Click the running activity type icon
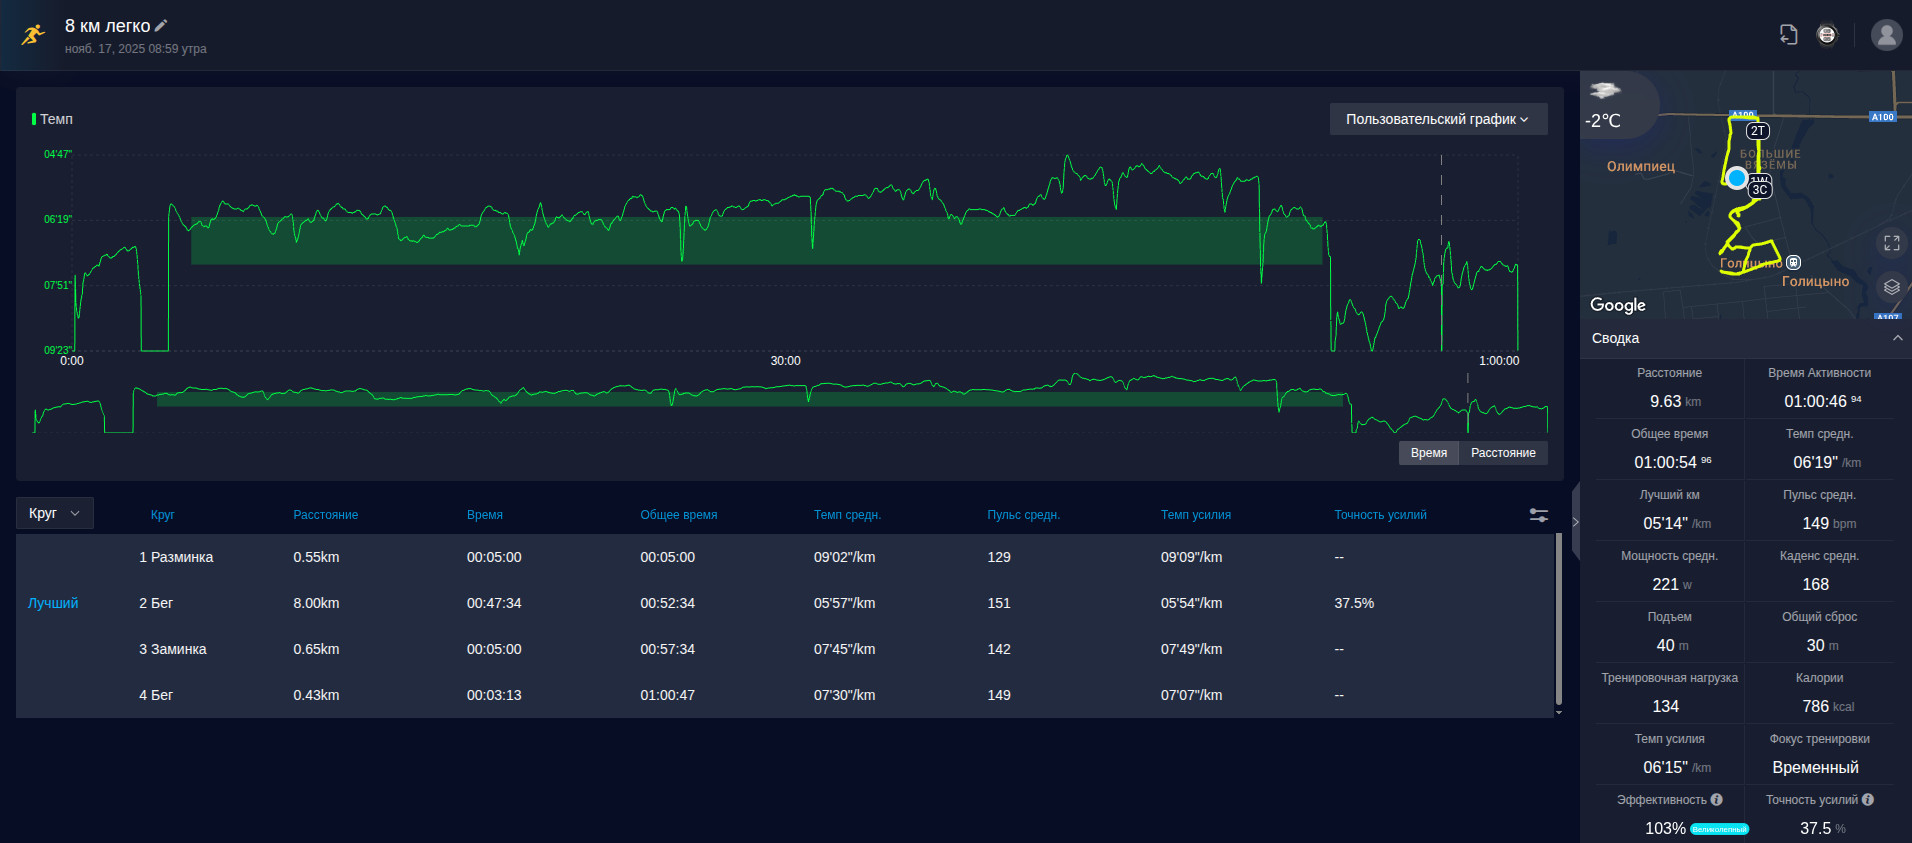This screenshot has height=843, width=1912. click(x=33, y=35)
